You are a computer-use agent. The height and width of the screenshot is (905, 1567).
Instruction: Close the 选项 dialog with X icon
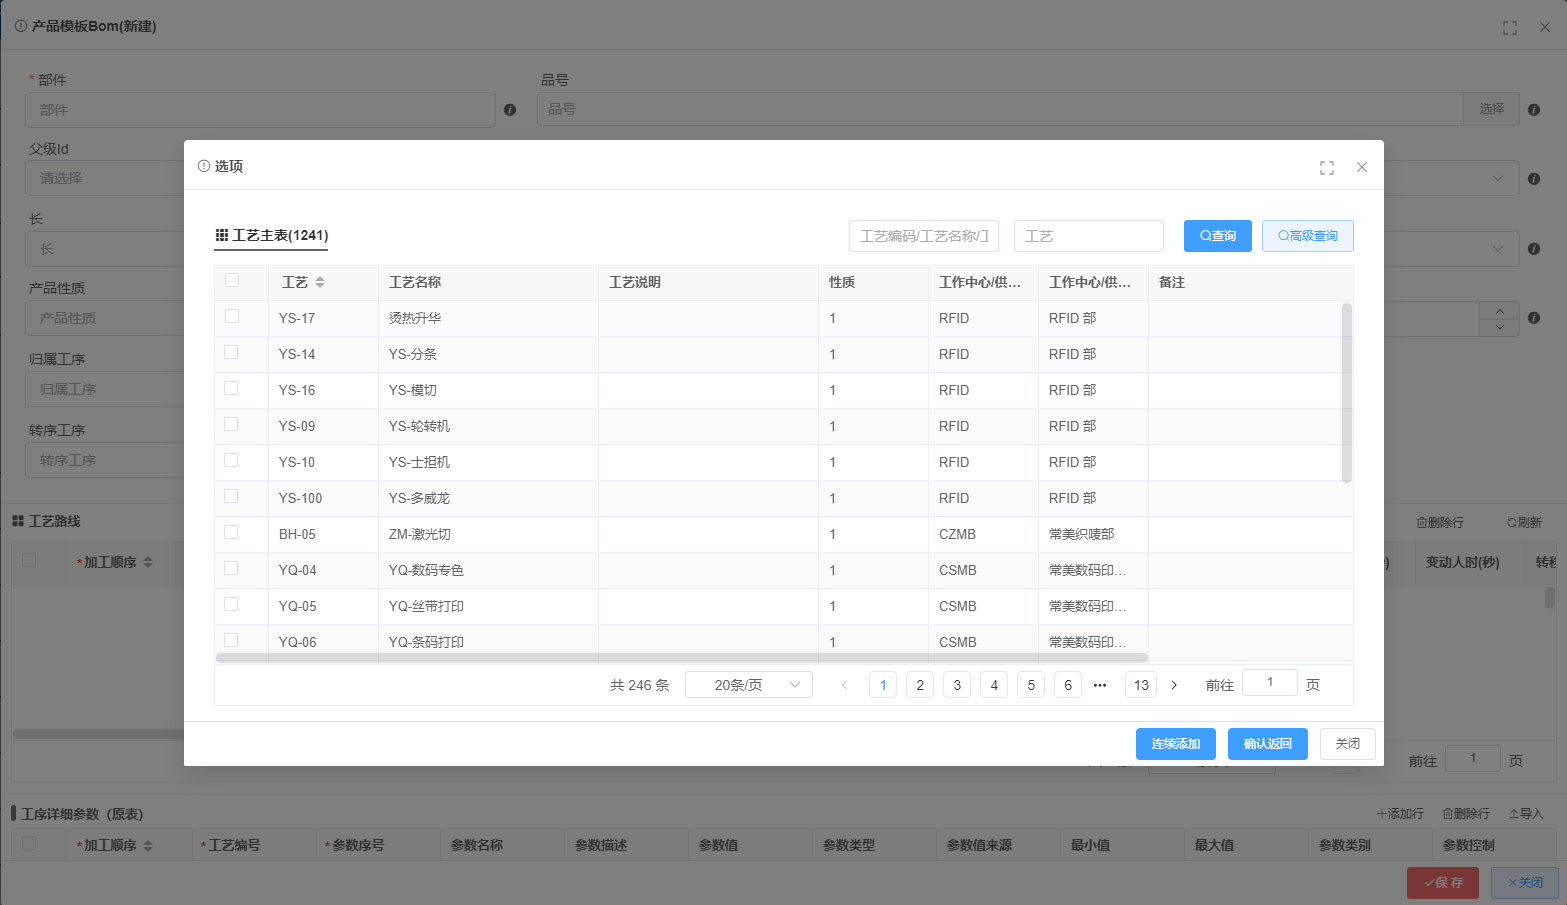pyautogui.click(x=1362, y=167)
